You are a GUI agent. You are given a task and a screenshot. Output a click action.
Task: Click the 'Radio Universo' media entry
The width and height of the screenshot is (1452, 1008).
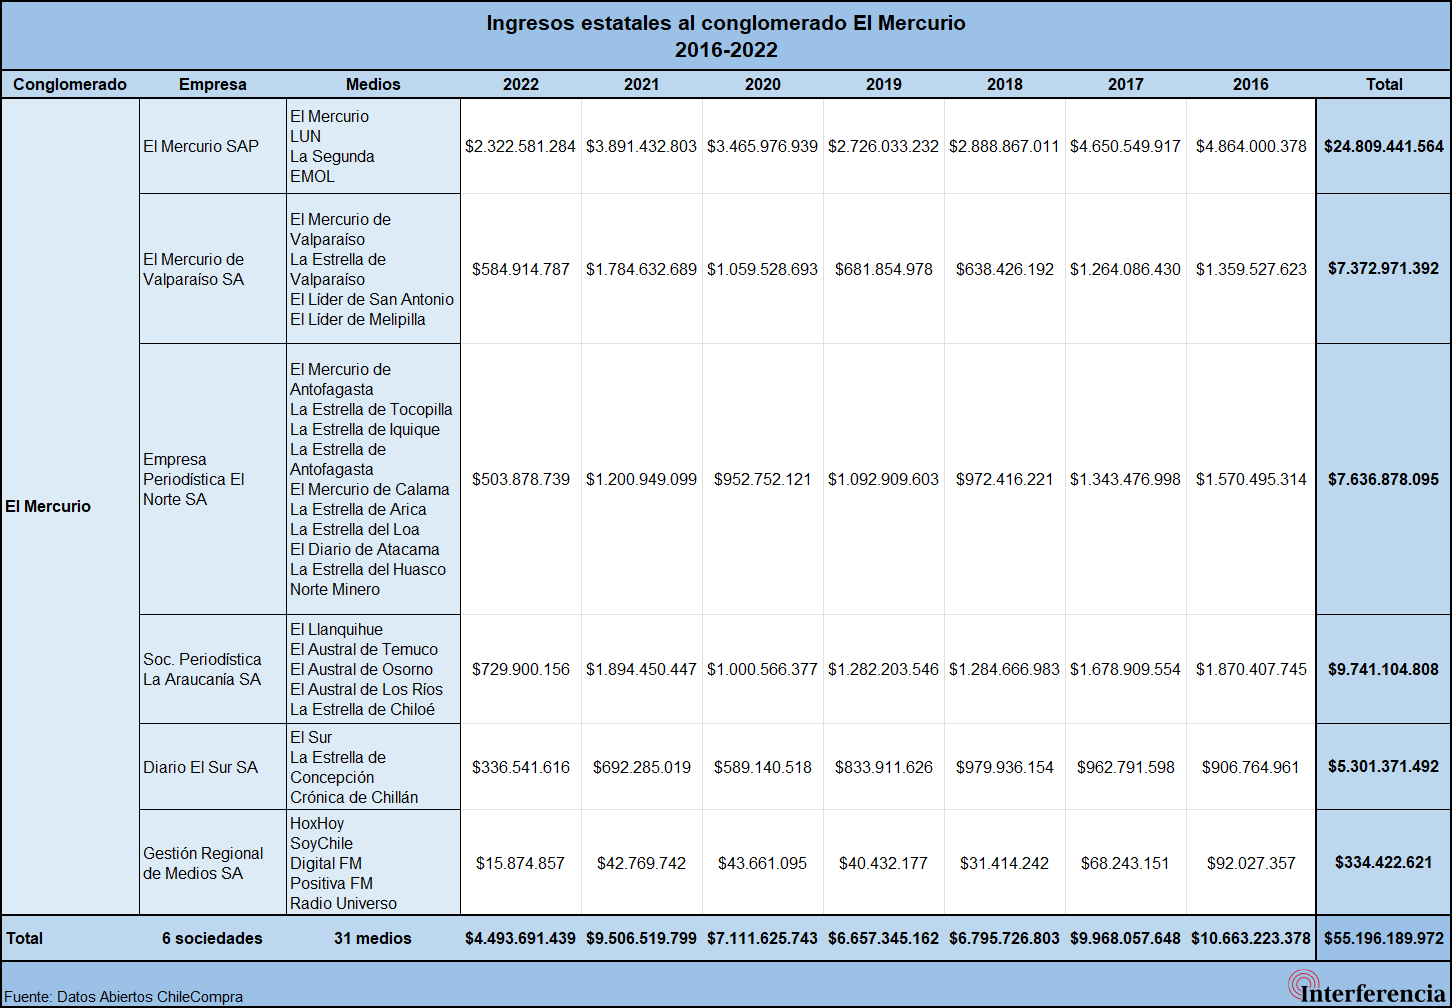tap(343, 903)
